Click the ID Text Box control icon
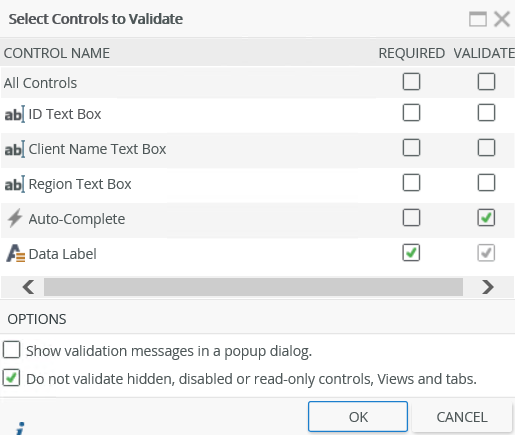The height and width of the screenshot is (435, 515). coord(14,114)
